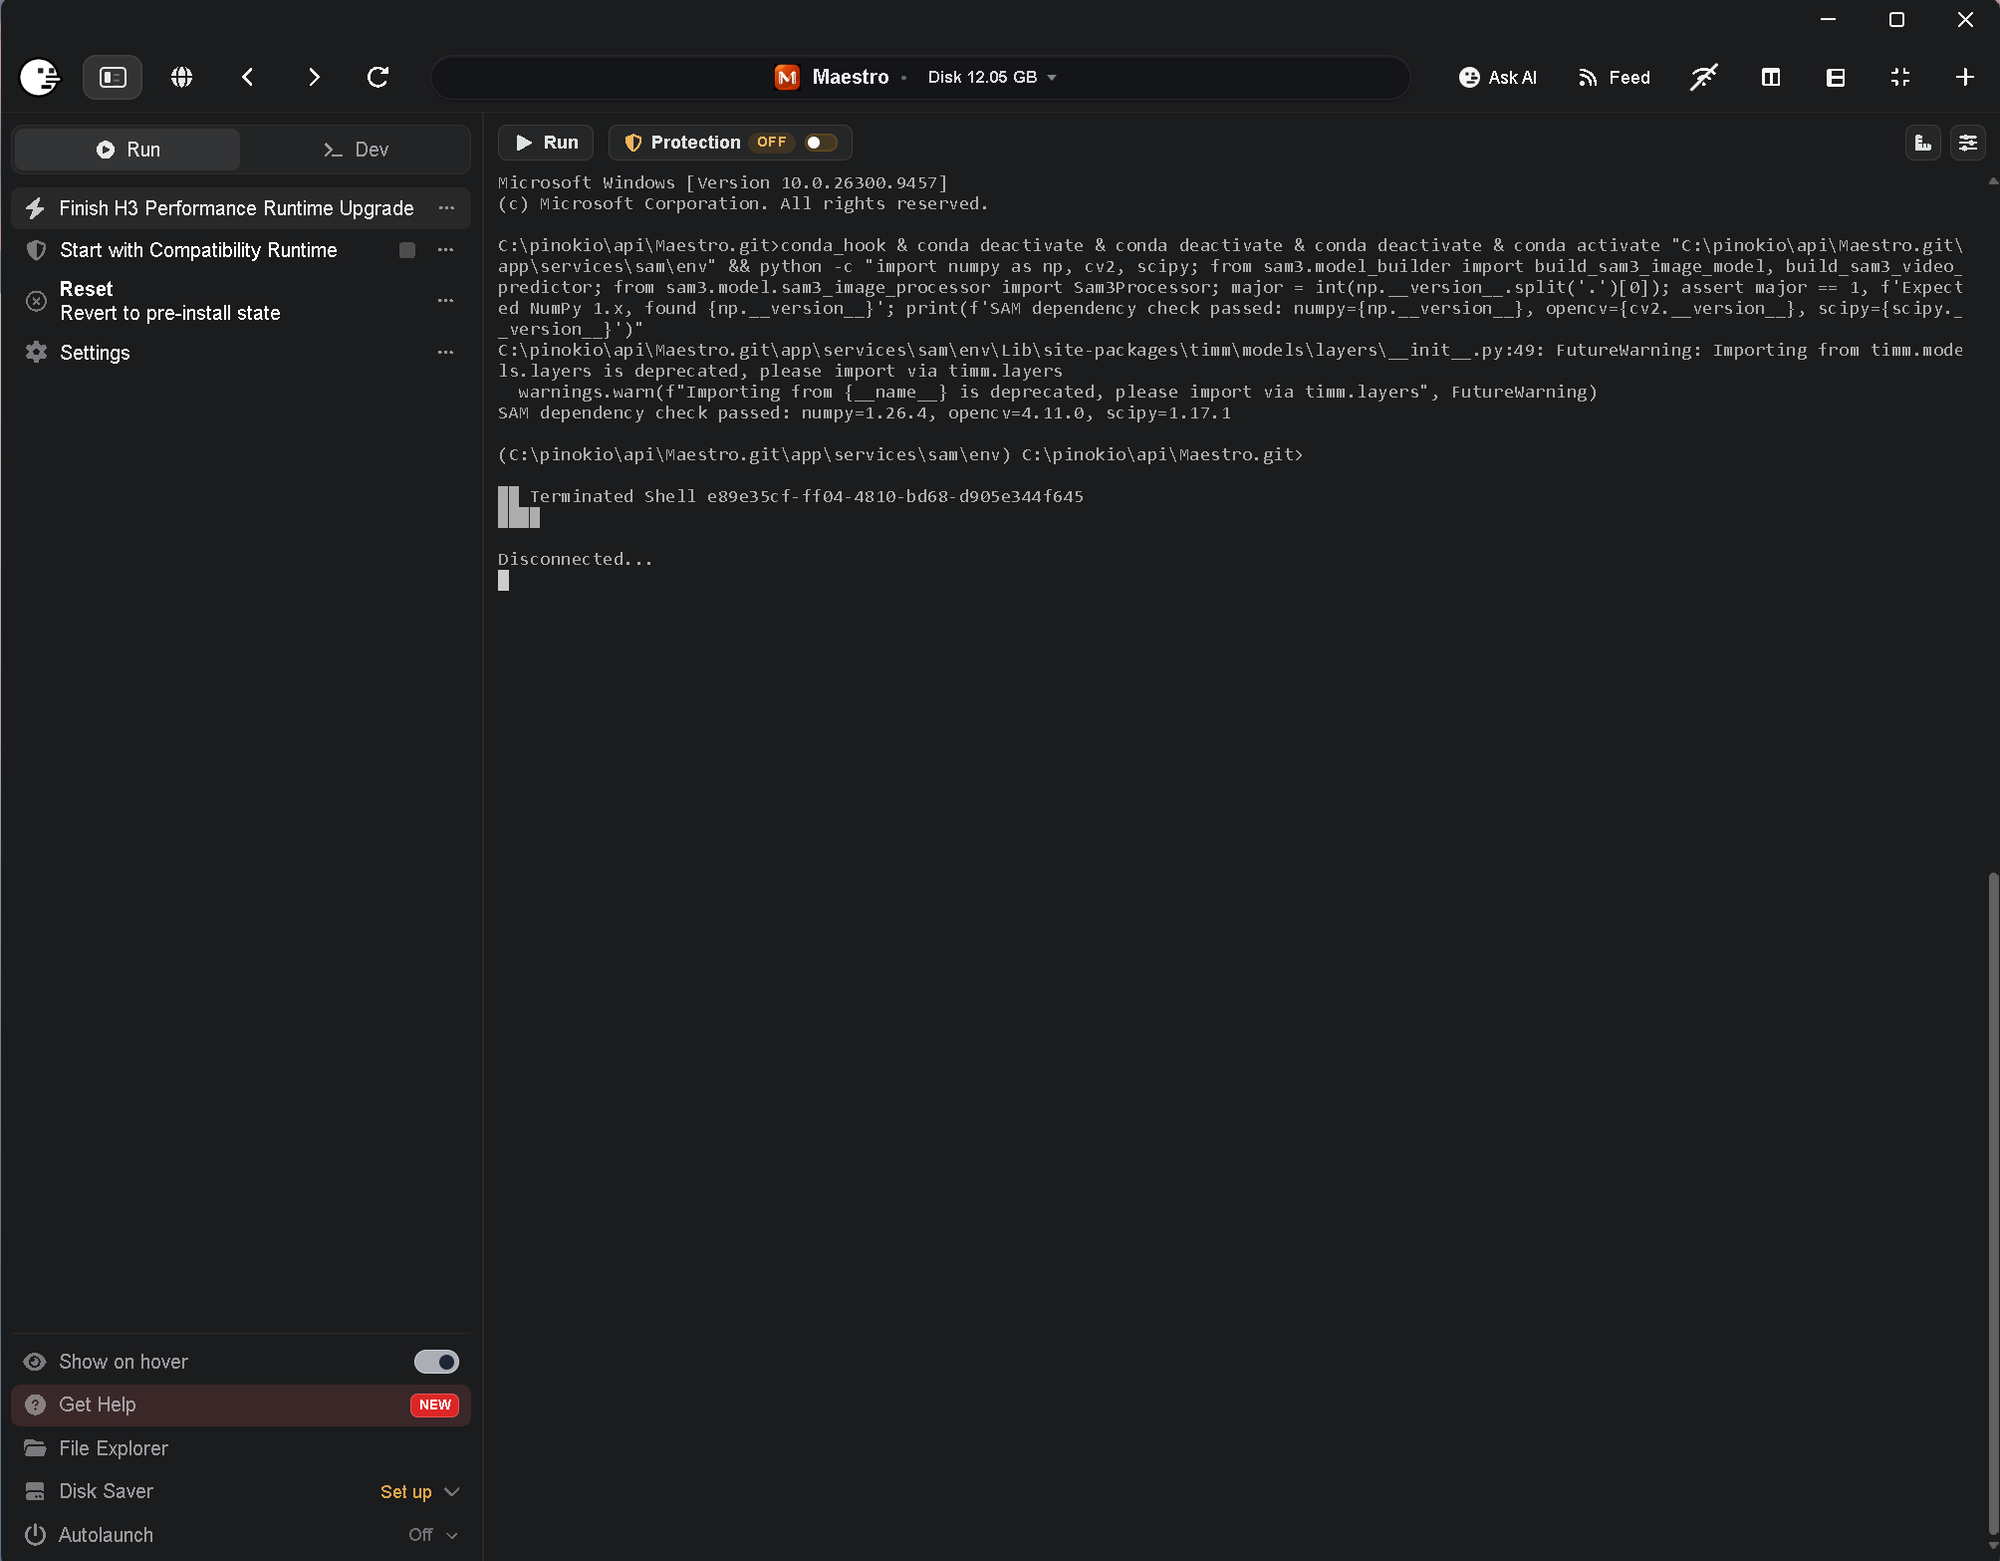
Task: Split view into rows icon
Action: [1835, 77]
